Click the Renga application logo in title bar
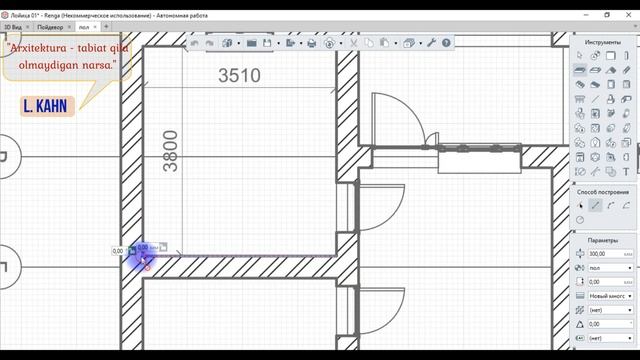The height and width of the screenshot is (360, 640). click(5, 16)
